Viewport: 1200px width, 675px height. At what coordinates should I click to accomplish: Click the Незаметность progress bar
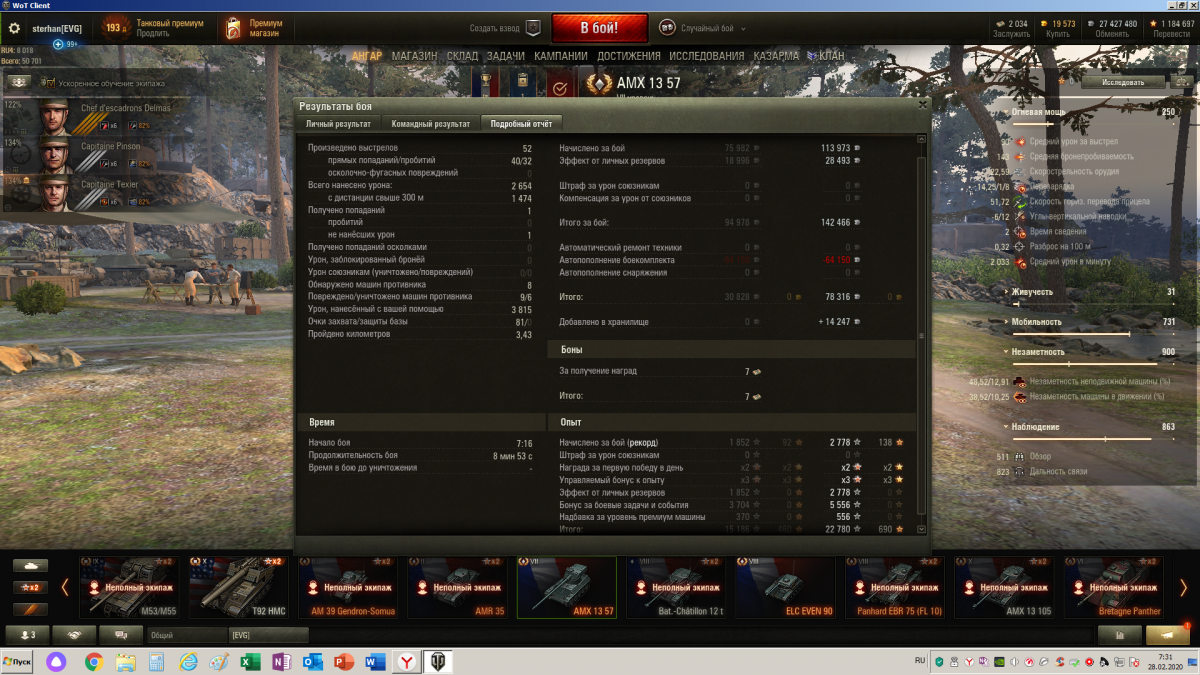[1093, 365]
